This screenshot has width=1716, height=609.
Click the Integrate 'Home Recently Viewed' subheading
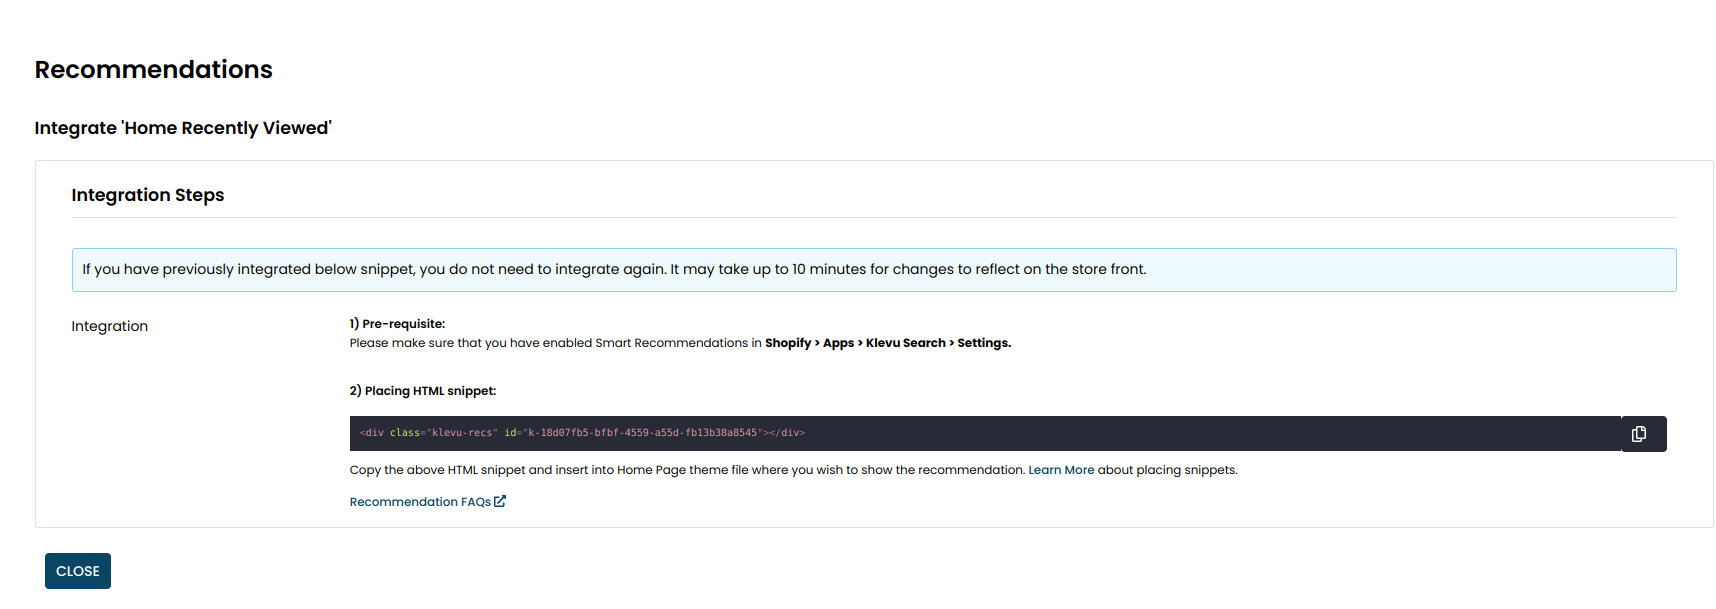[183, 128]
